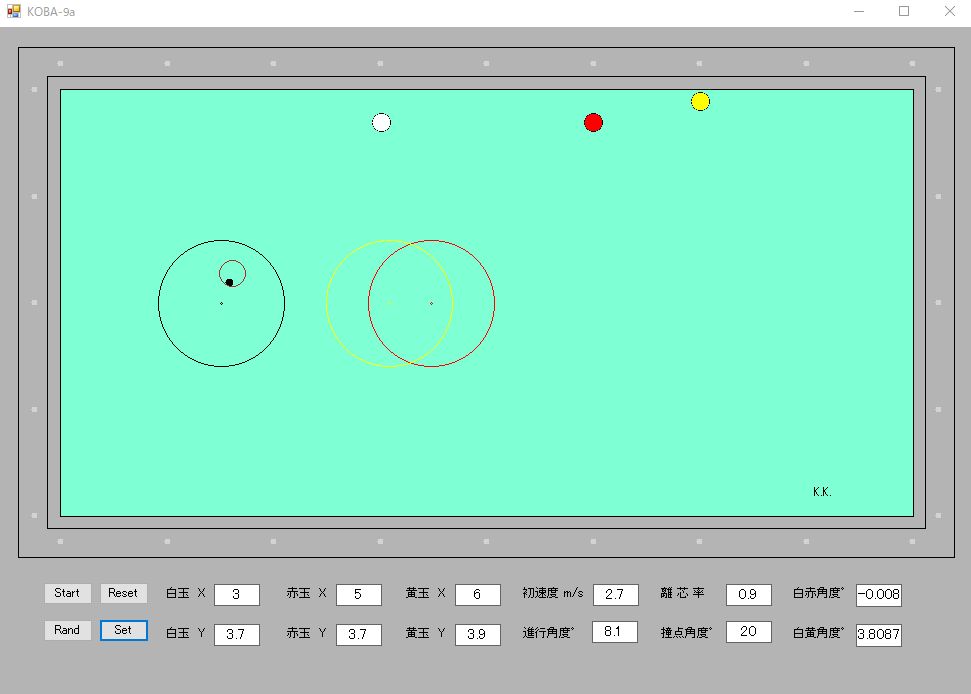Maximize the KOBA-9a window
The height and width of the screenshot is (694, 971).
coord(904,11)
